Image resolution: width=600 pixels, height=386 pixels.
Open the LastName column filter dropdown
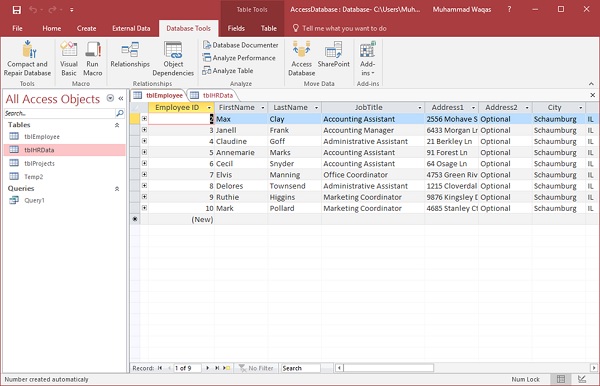[316, 108]
